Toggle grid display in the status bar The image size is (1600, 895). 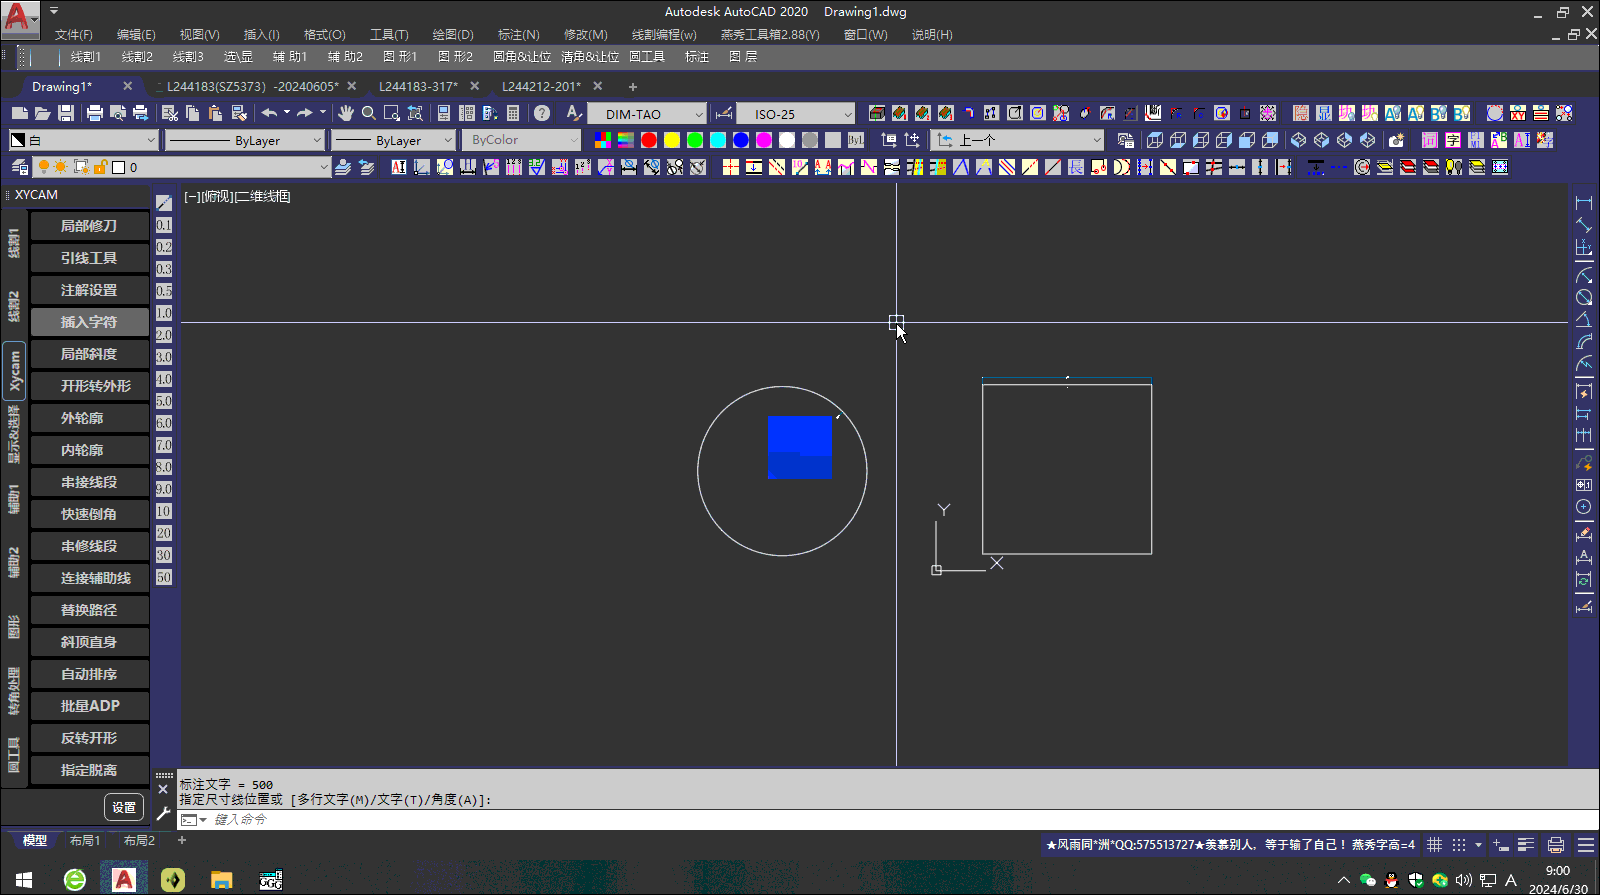pyautogui.click(x=1434, y=845)
